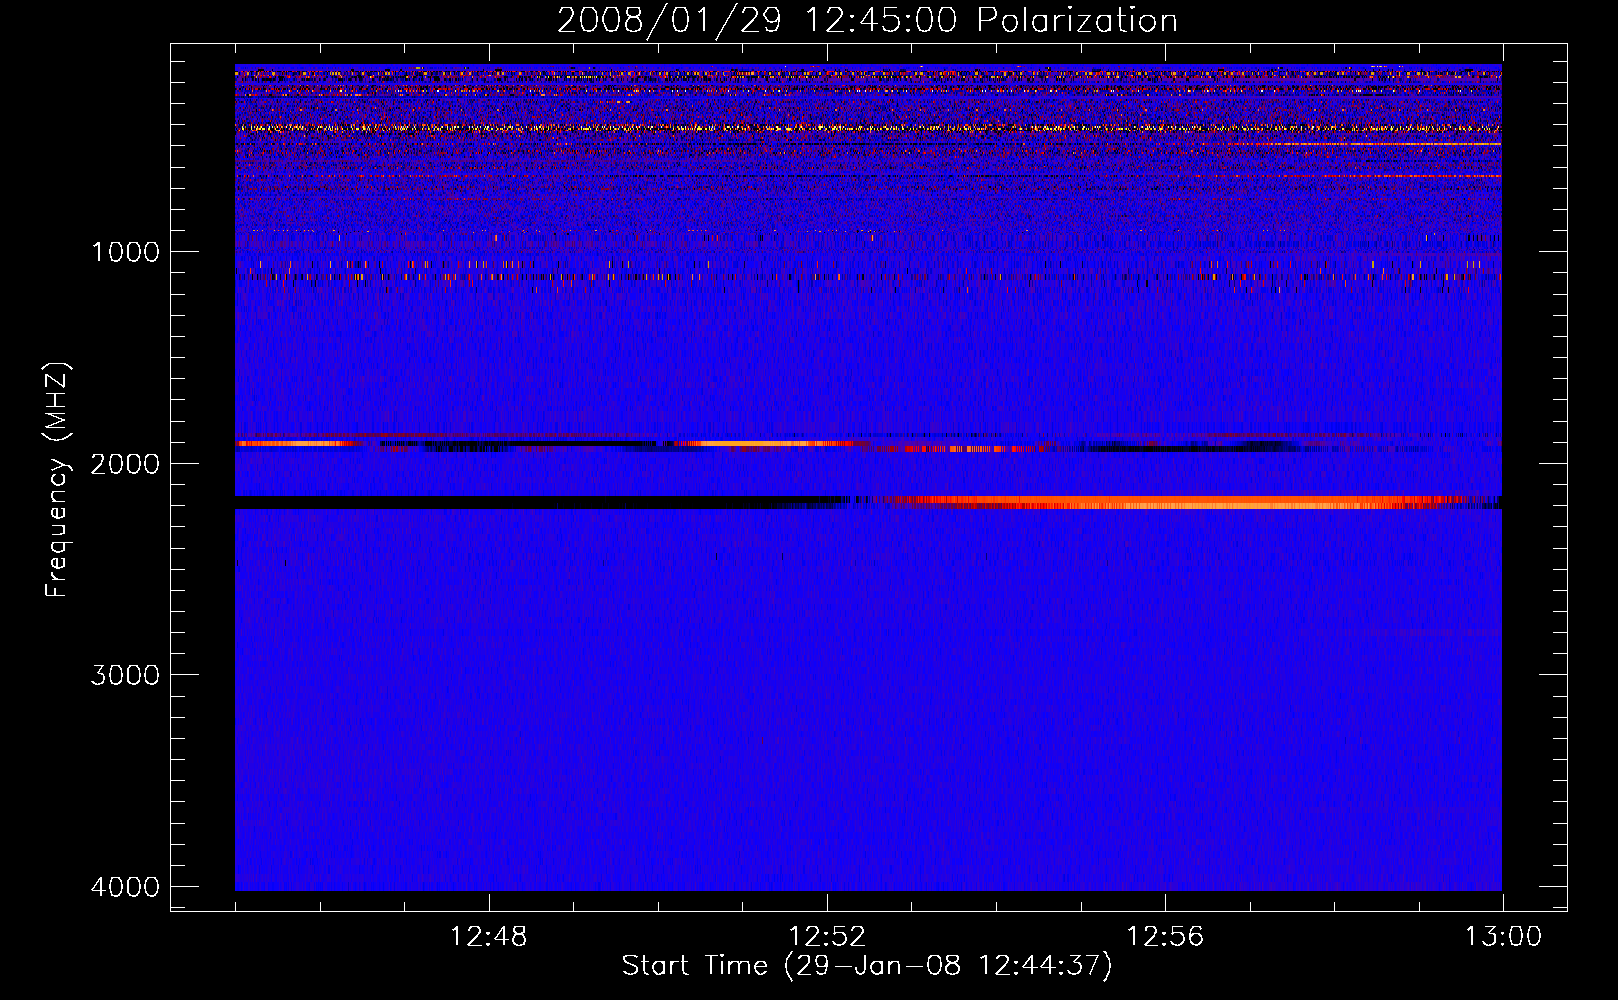
Task: Click the 3000 frequency tick label
Action: (x=125, y=675)
